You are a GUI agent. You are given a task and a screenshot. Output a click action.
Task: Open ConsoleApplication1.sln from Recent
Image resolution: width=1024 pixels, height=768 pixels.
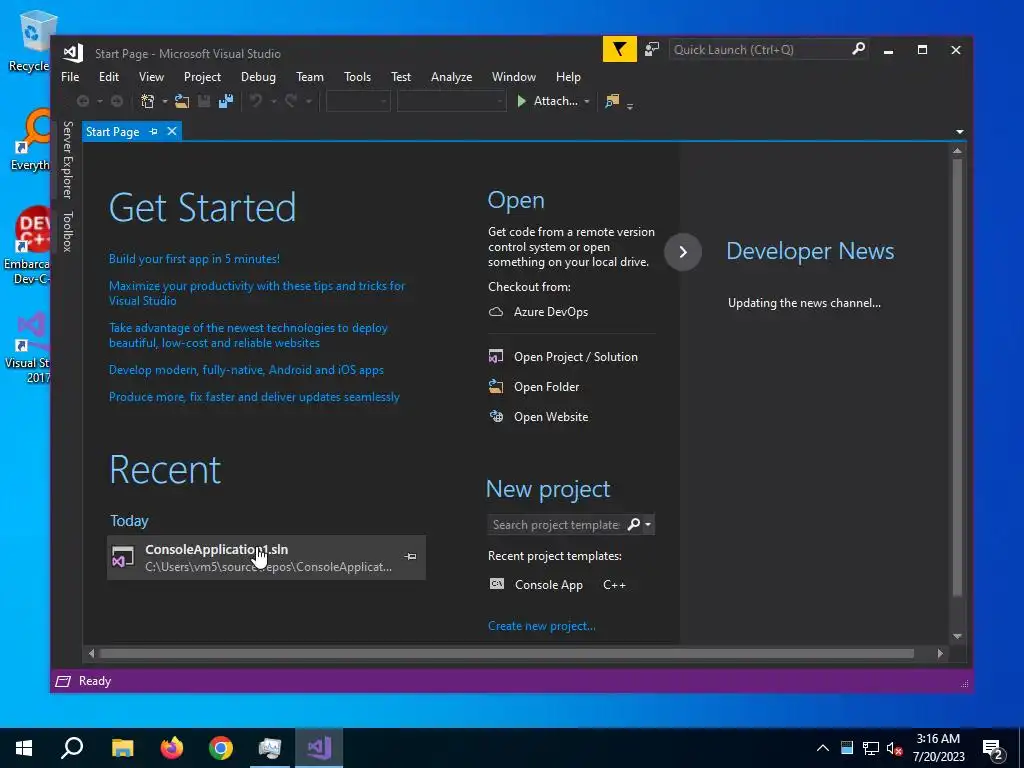(266, 558)
